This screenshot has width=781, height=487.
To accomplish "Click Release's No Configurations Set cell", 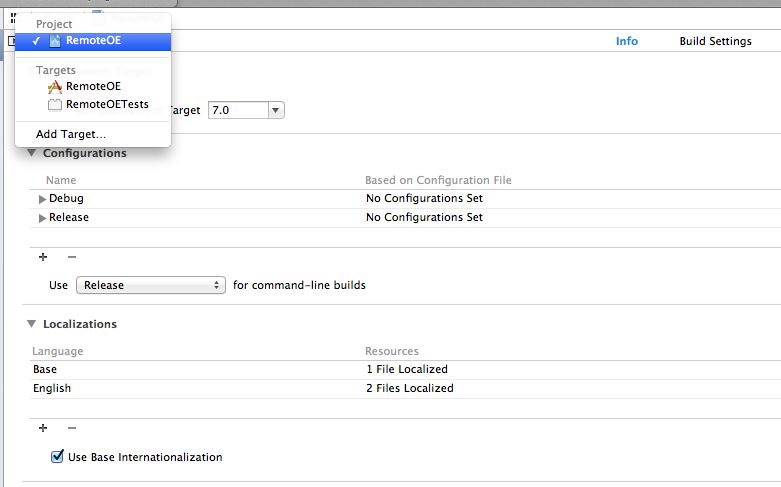I will tap(424, 217).
